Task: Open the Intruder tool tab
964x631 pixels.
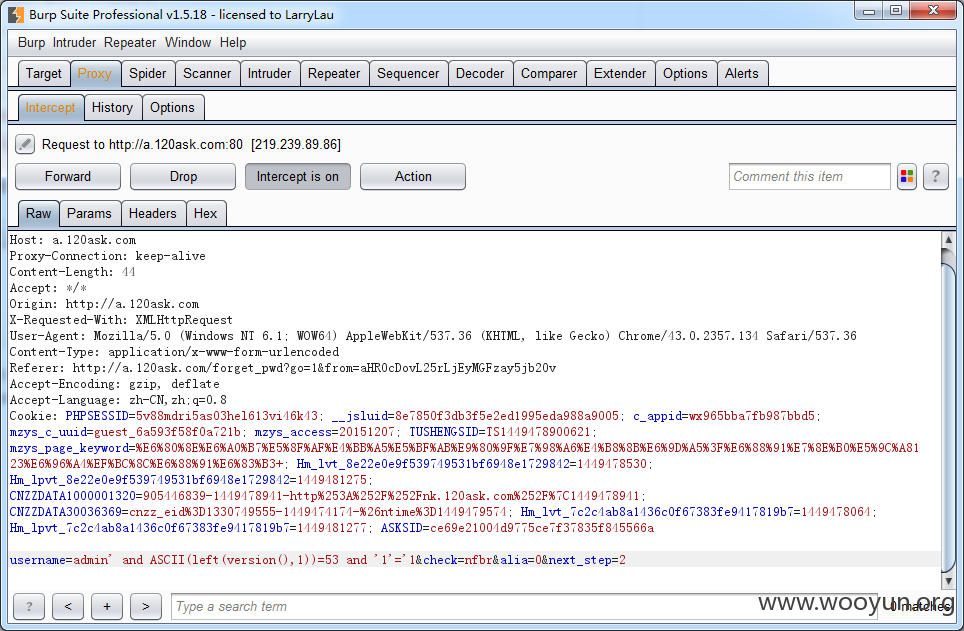Action: tap(269, 74)
